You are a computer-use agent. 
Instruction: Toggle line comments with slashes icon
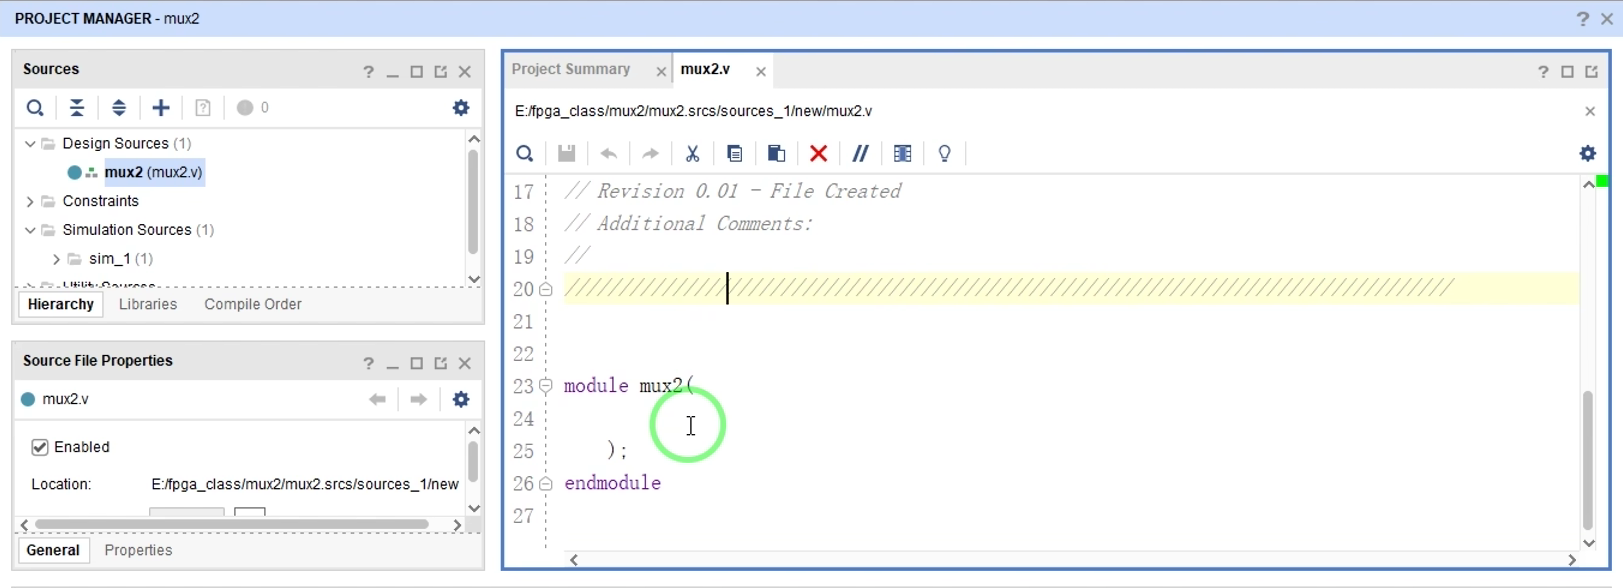pos(860,154)
